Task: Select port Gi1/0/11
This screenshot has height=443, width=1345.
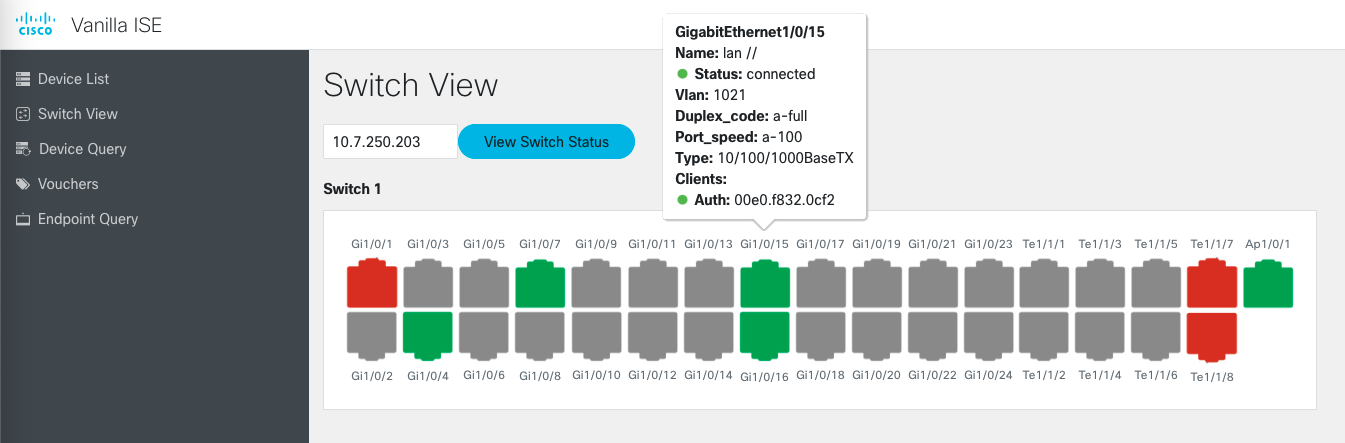Action: [x=652, y=283]
